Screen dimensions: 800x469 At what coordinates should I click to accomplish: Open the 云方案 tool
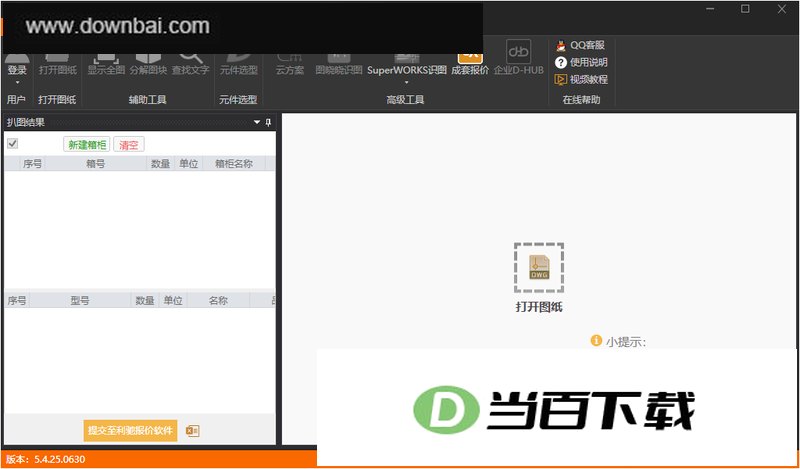(x=289, y=65)
